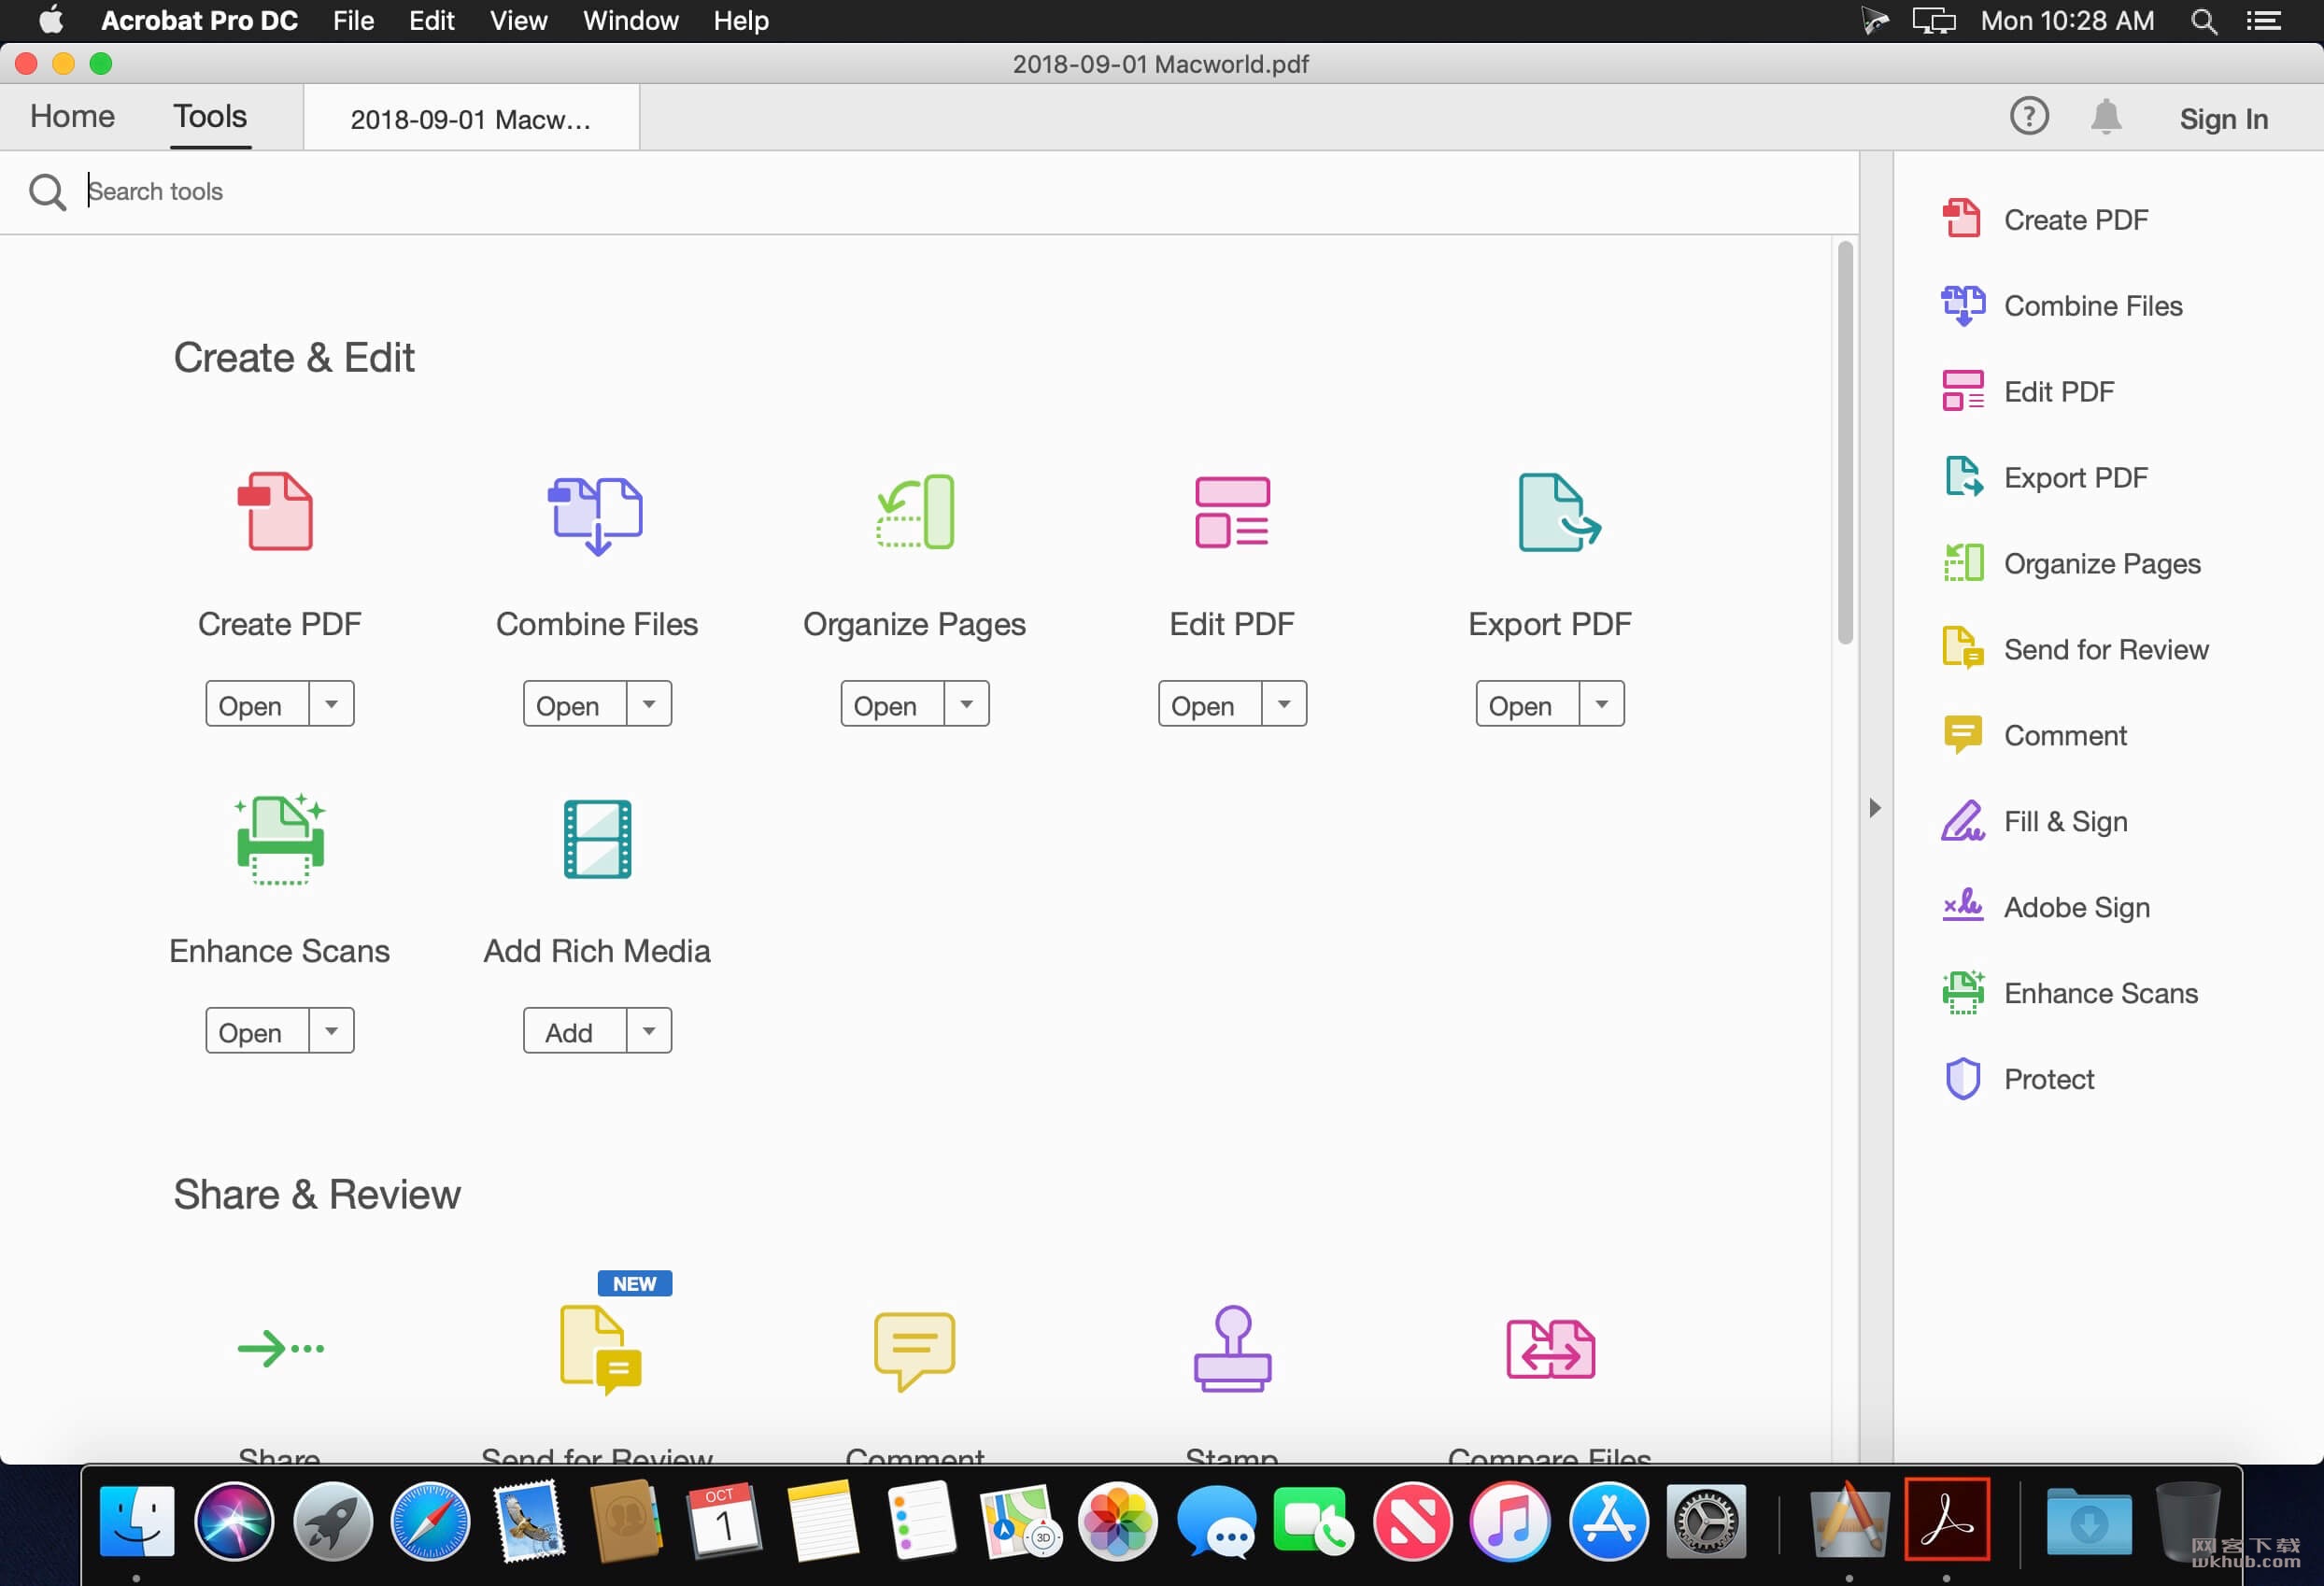The image size is (2324, 1586).
Task: Click Open button under Create PDF
Action: (258, 704)
